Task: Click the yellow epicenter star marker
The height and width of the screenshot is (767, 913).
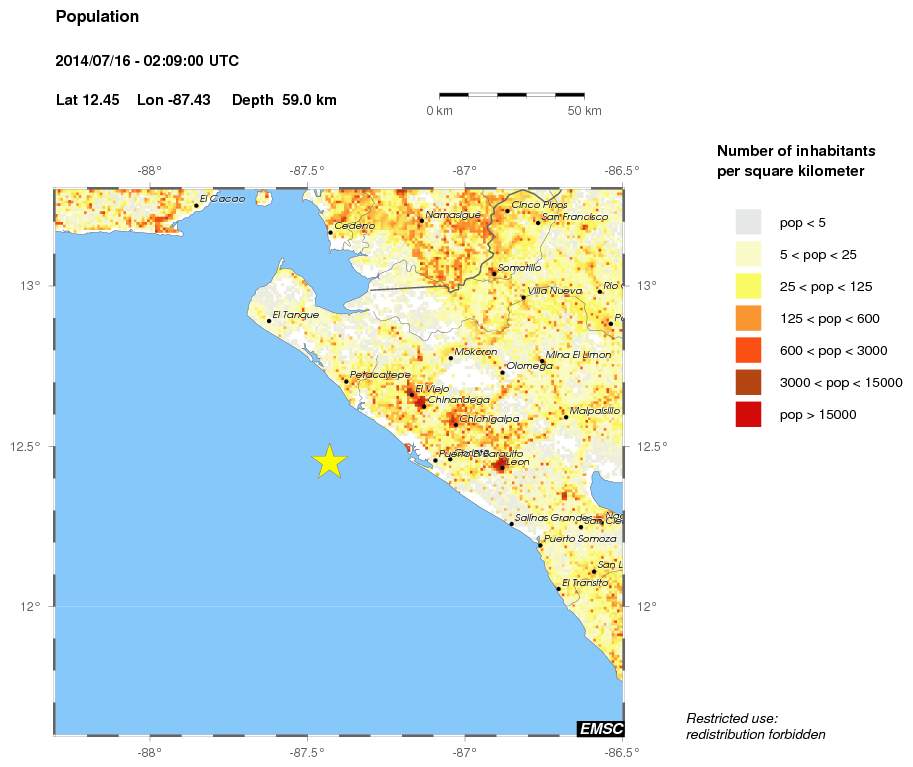Action: 329,461
